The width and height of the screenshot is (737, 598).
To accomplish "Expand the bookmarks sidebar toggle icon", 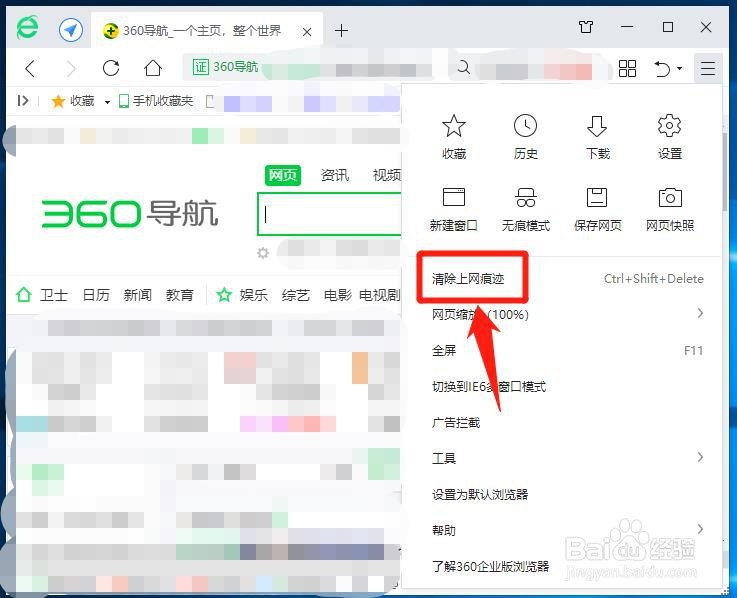I will [23, 101].
